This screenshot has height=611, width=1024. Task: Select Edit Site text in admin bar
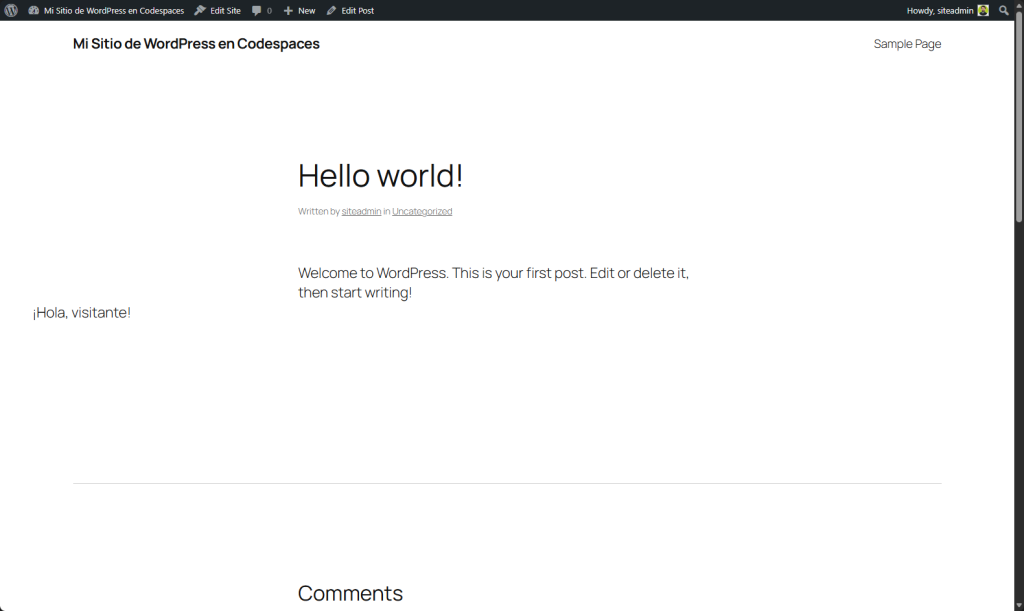[225, 10]
